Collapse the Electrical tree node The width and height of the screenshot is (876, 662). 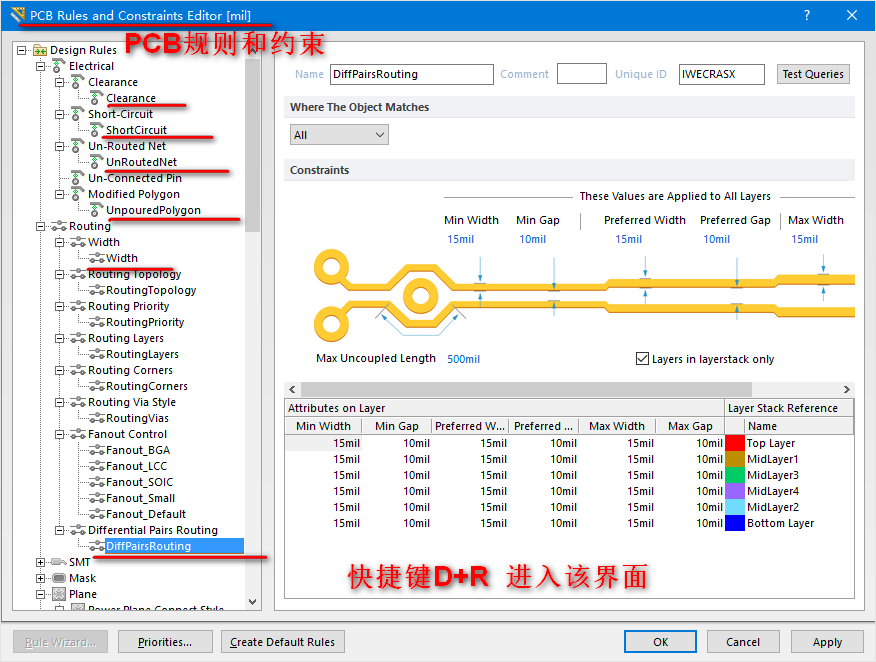pos(41,66)
